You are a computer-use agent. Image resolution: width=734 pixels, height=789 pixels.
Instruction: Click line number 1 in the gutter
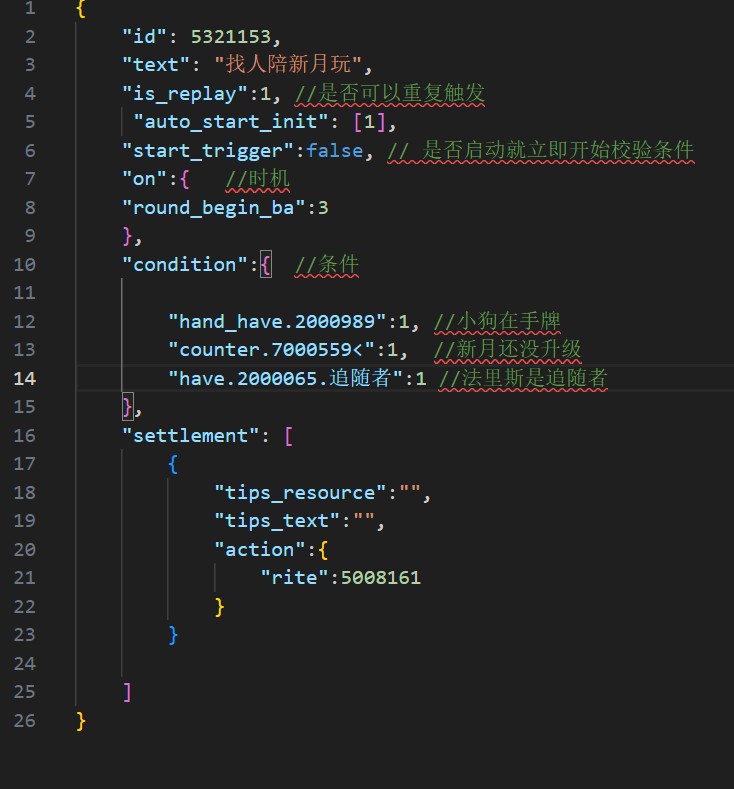click(30, 8)
